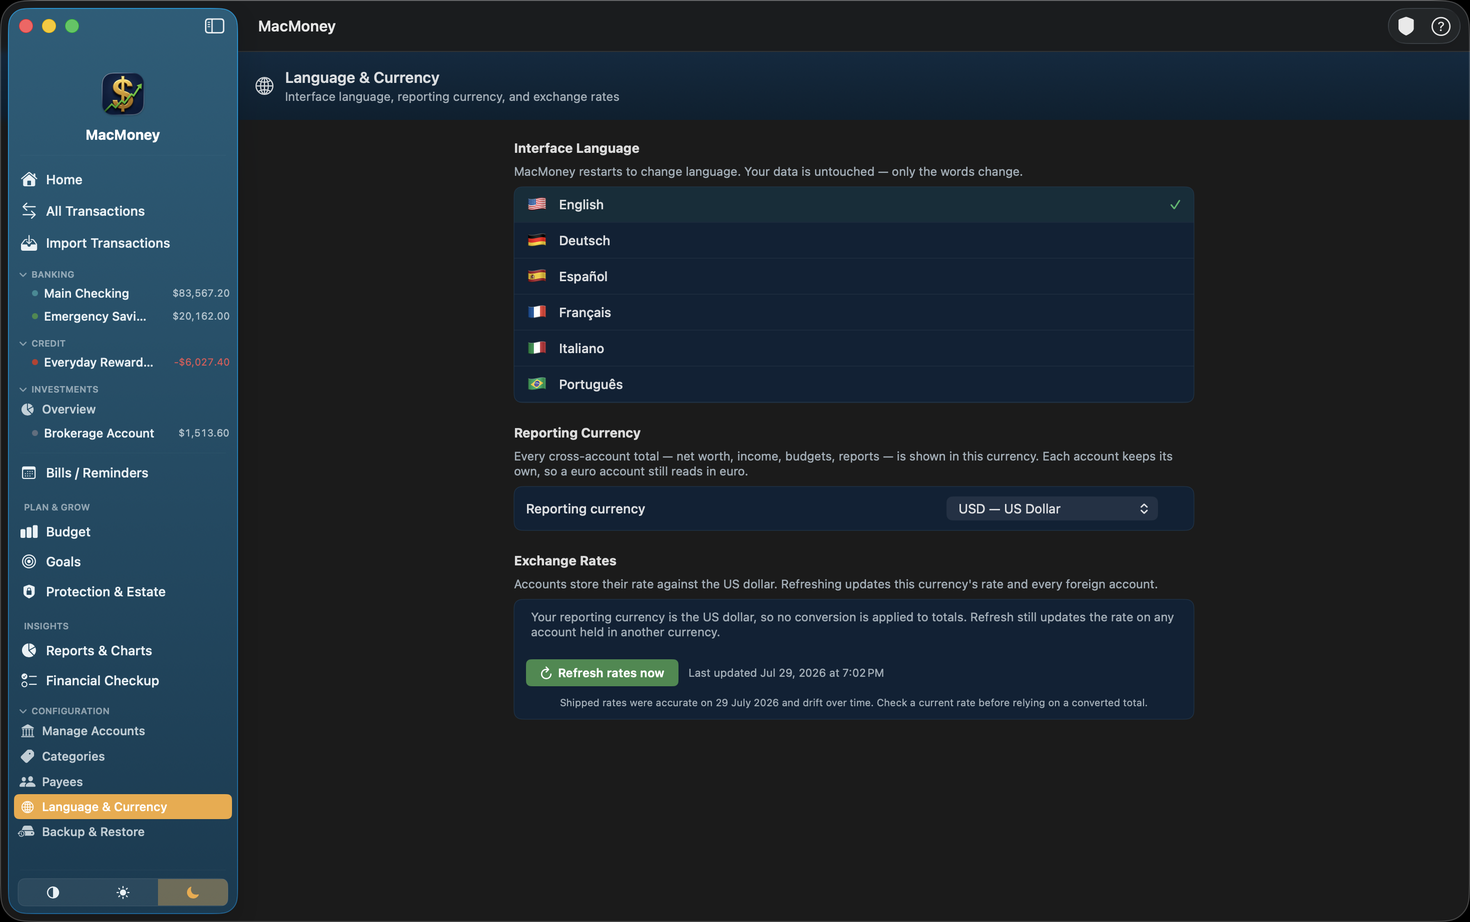Viewport: 1470px width, 922px height.
Task: Go to Budget page
Action: tap(123, 532)
